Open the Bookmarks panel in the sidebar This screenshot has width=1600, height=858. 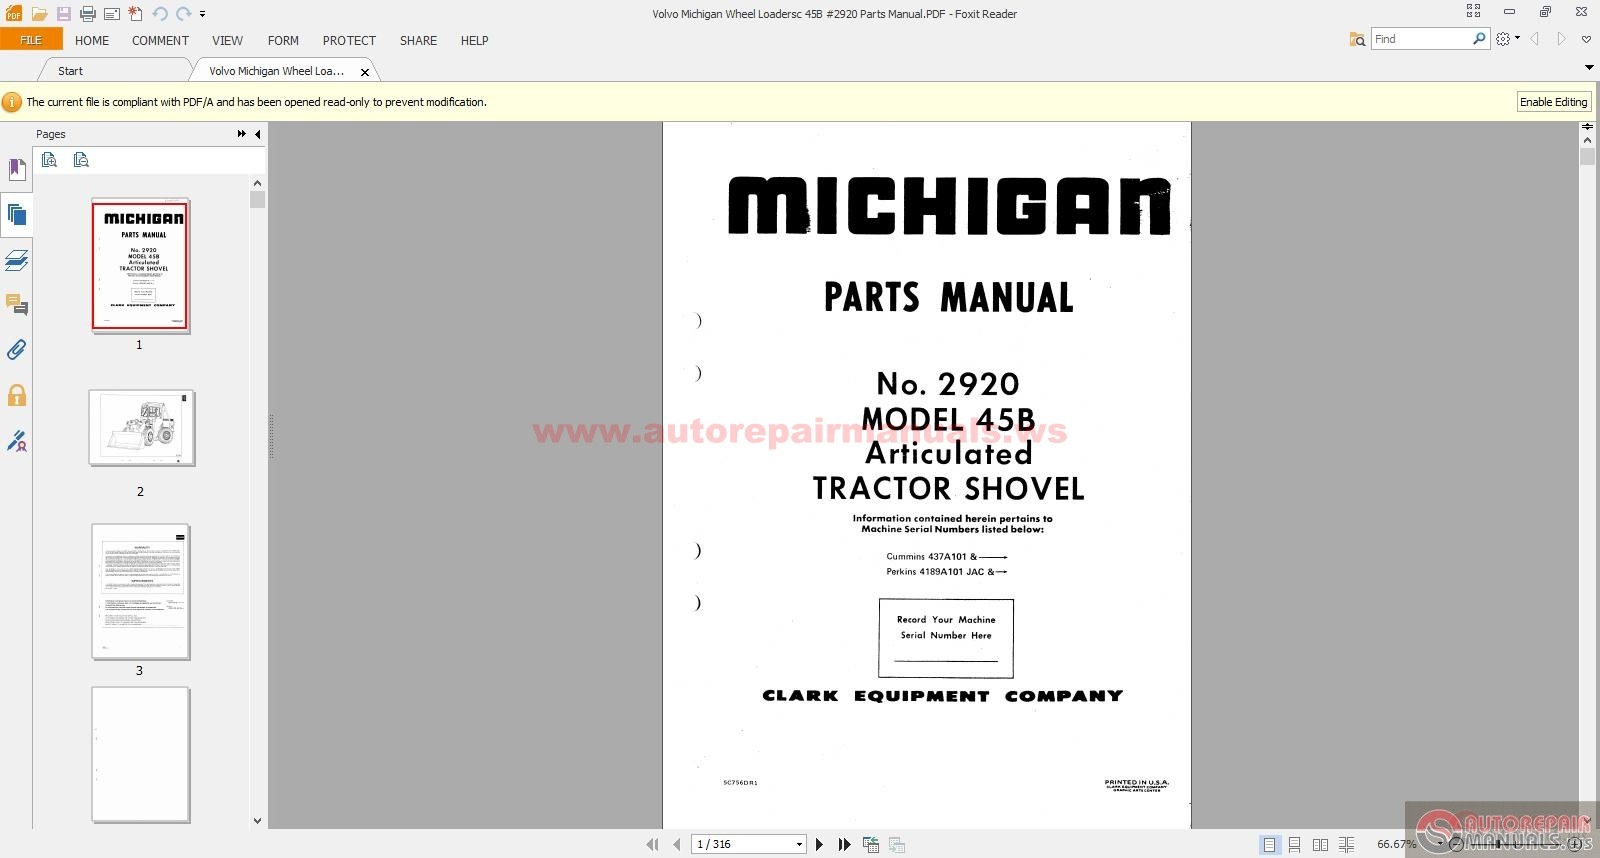click(16, 169)
